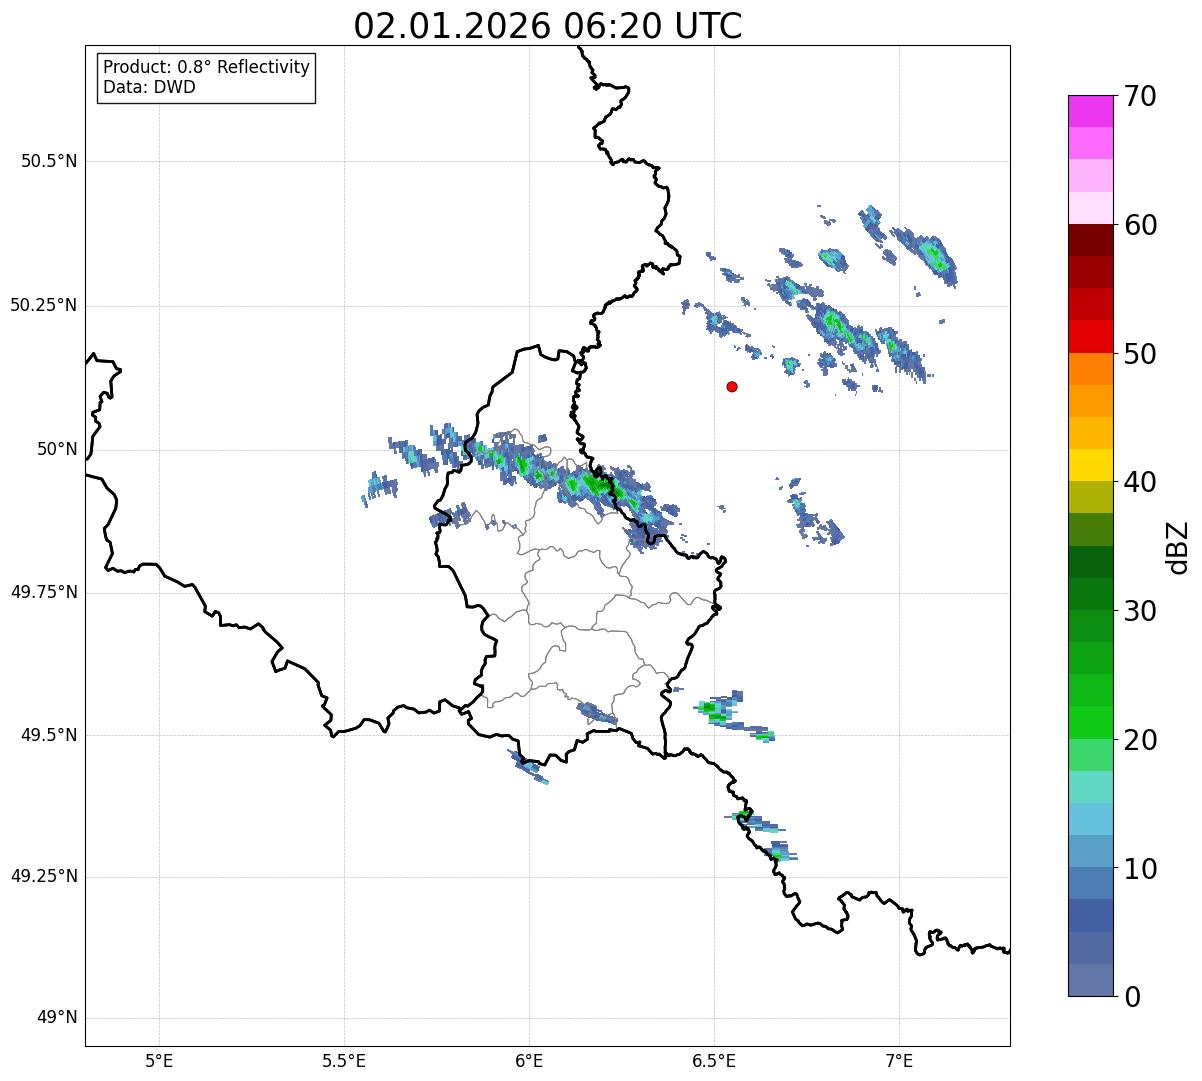
Task: Click the latitude label 50°N
Action: pyautogui.click(x=56, y=449)
